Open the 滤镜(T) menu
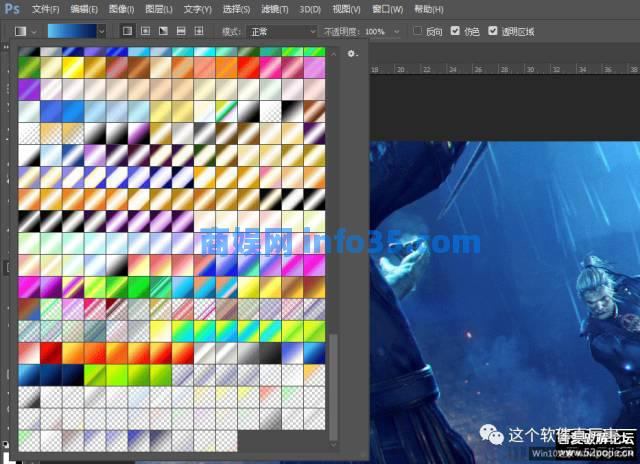 point(274,9)
